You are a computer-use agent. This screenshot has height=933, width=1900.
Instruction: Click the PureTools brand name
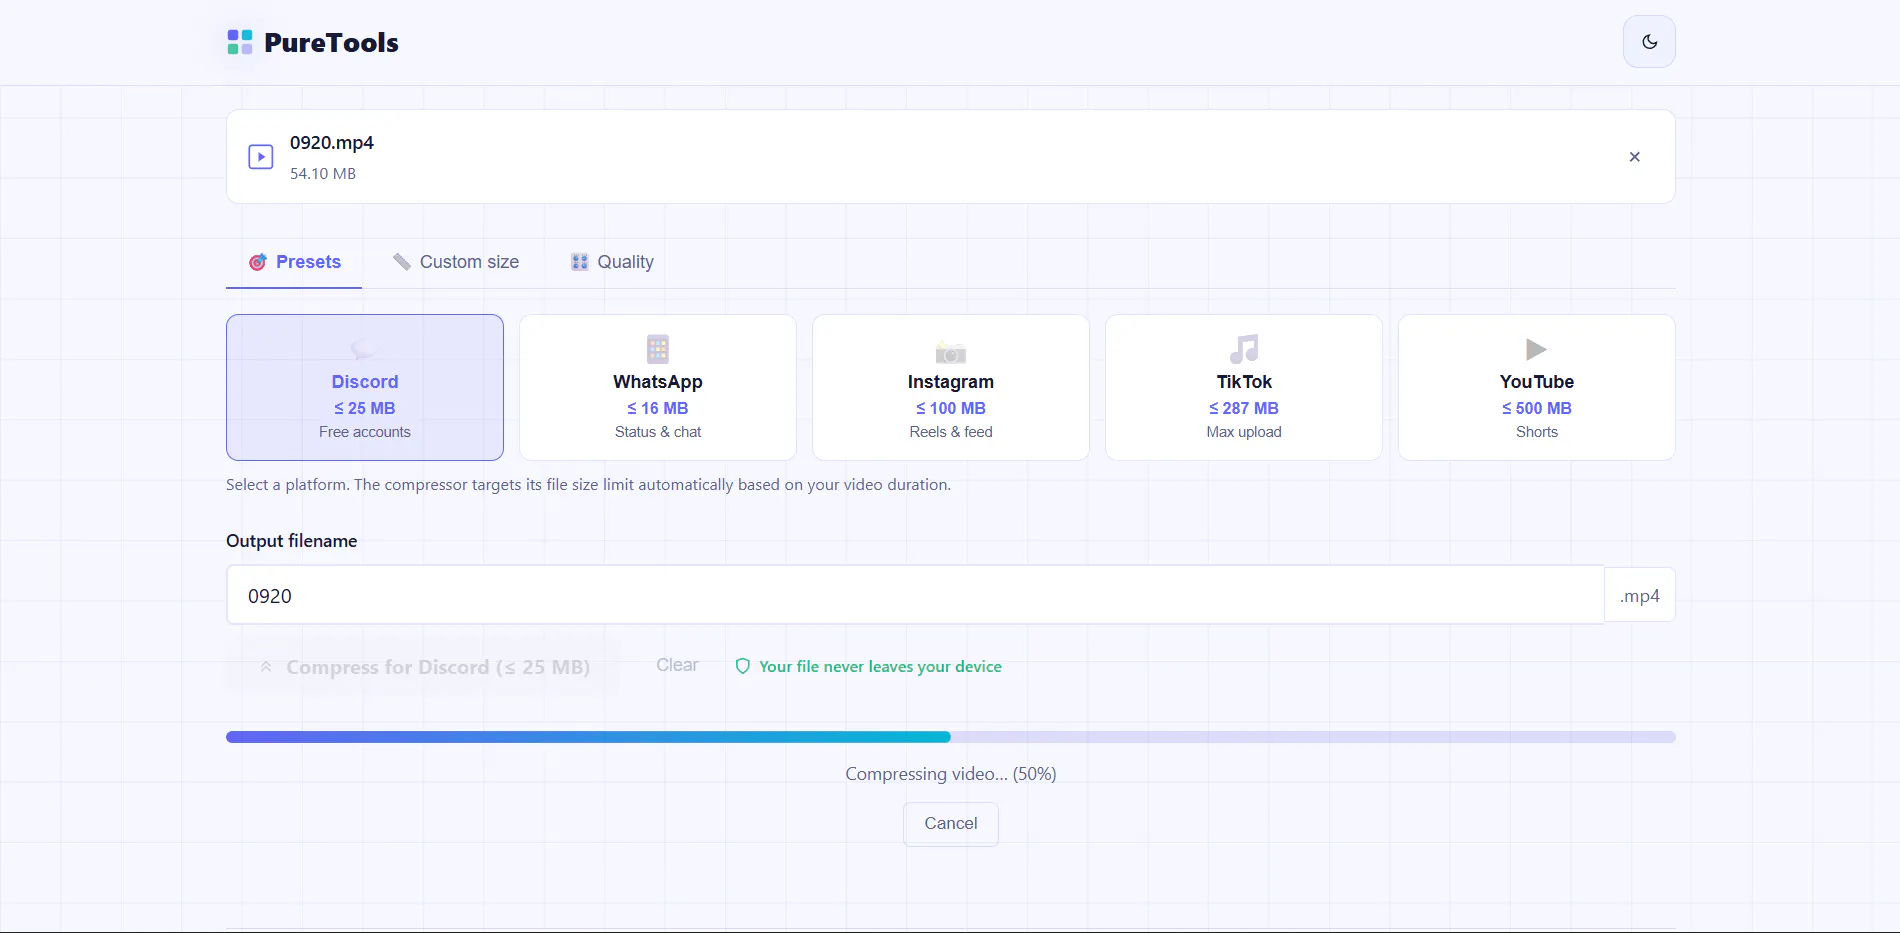tap(331, 43)
